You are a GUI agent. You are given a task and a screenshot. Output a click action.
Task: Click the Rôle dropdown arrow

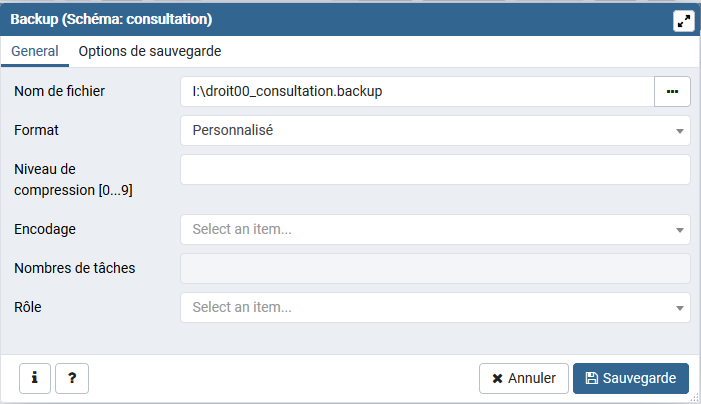coord(680,308)
